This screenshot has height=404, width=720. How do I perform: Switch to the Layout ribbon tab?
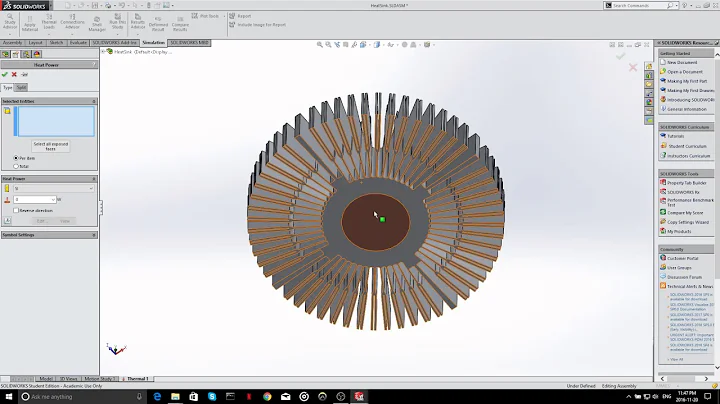point(35,43)
